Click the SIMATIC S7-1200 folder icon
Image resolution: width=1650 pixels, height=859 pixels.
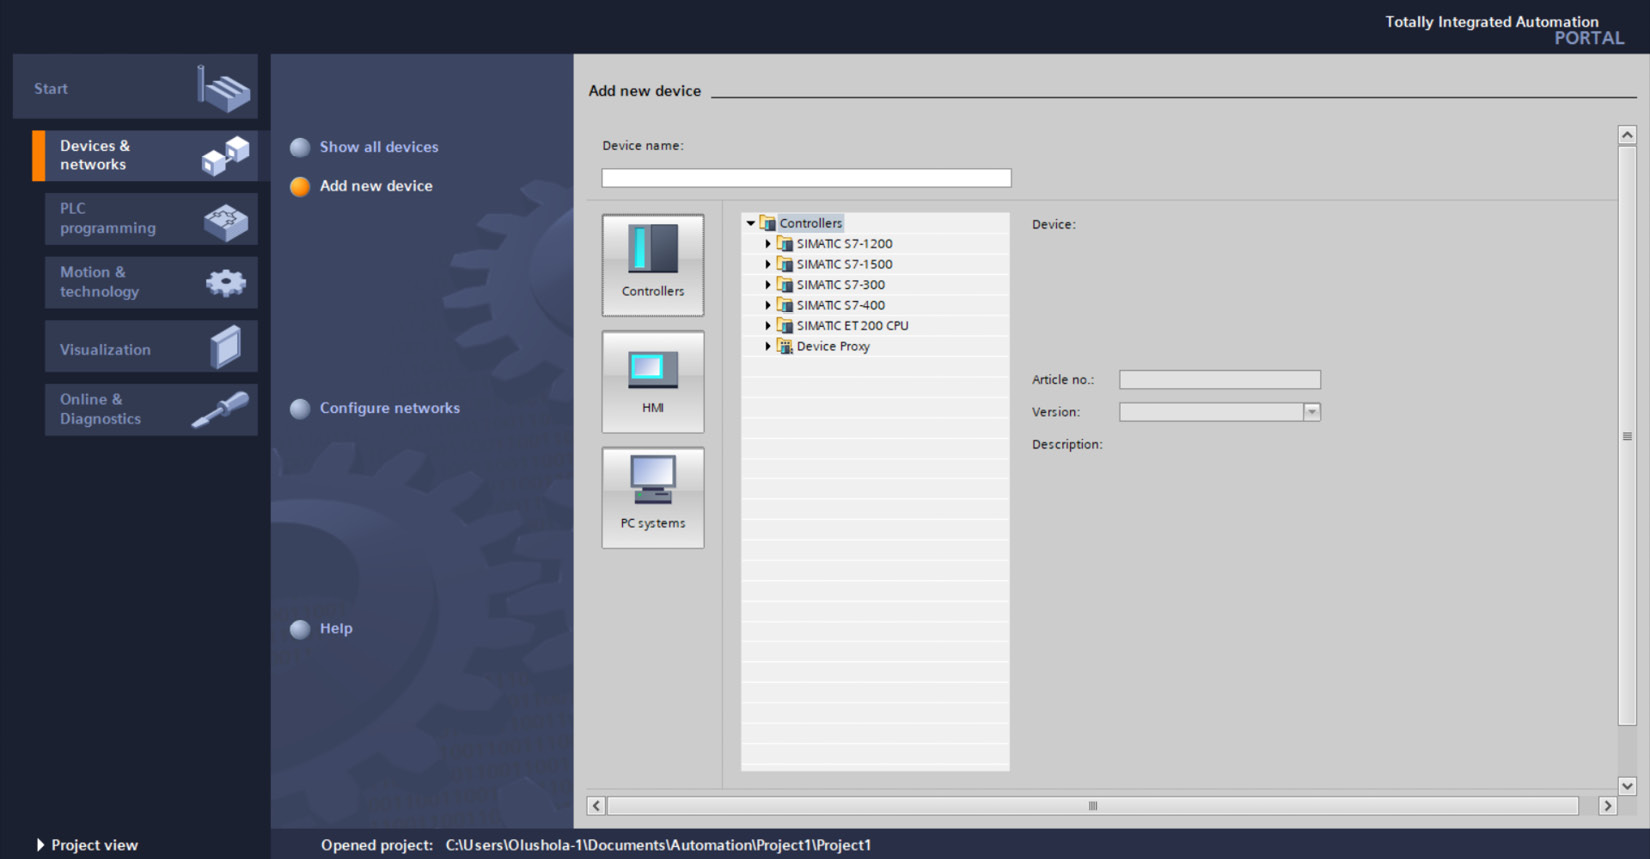[785, 244]
